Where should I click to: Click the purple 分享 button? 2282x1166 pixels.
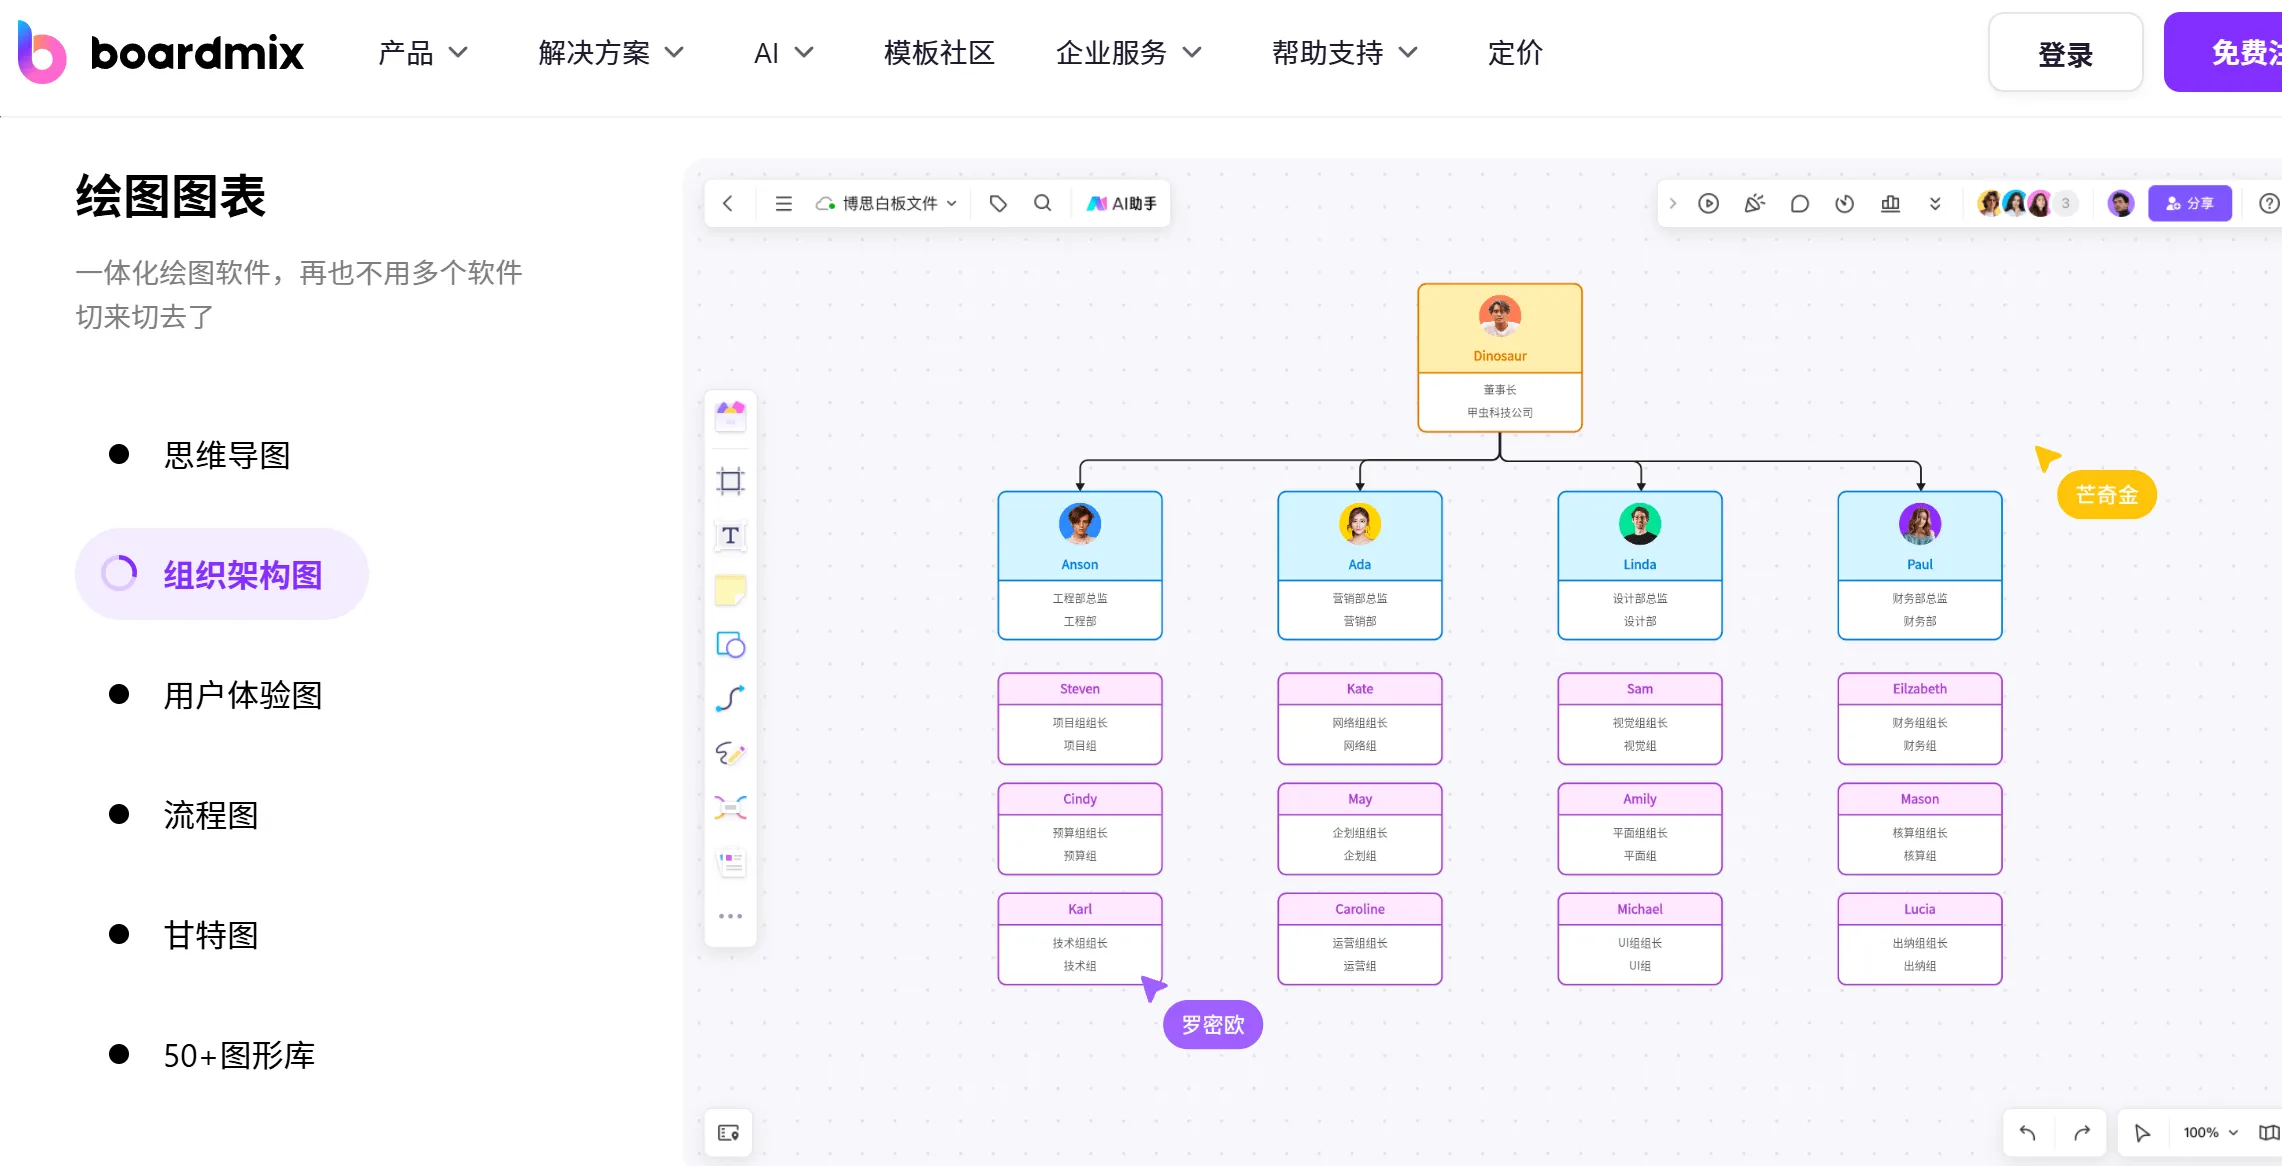pyautogui.click(x=2189, y=203)
